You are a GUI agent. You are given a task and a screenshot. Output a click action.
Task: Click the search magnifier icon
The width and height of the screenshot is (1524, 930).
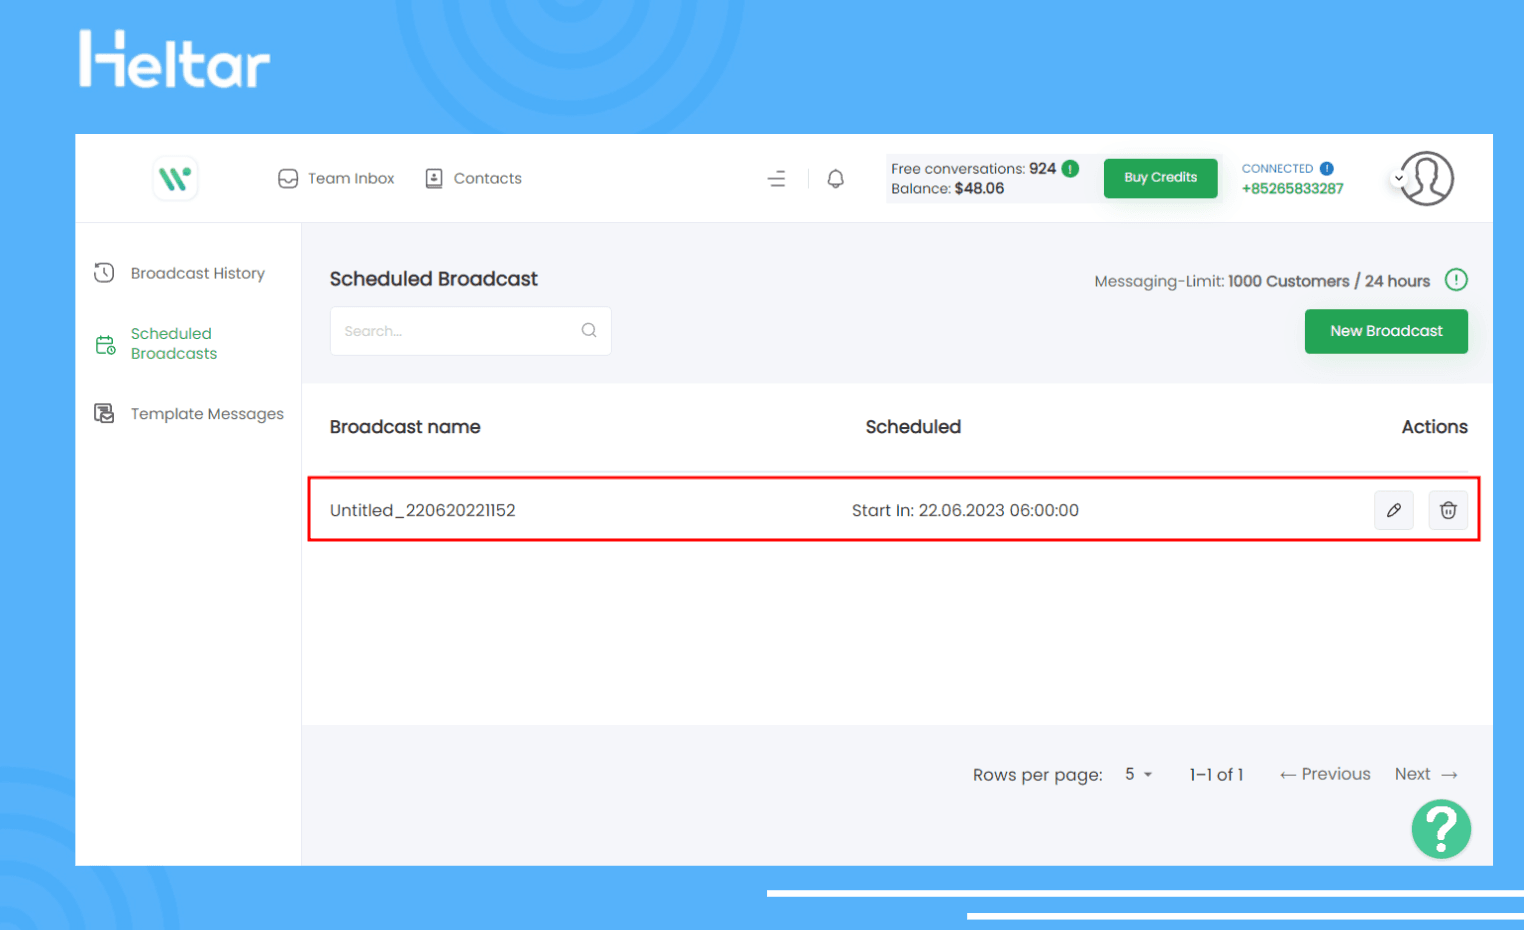tap(589, 330)
